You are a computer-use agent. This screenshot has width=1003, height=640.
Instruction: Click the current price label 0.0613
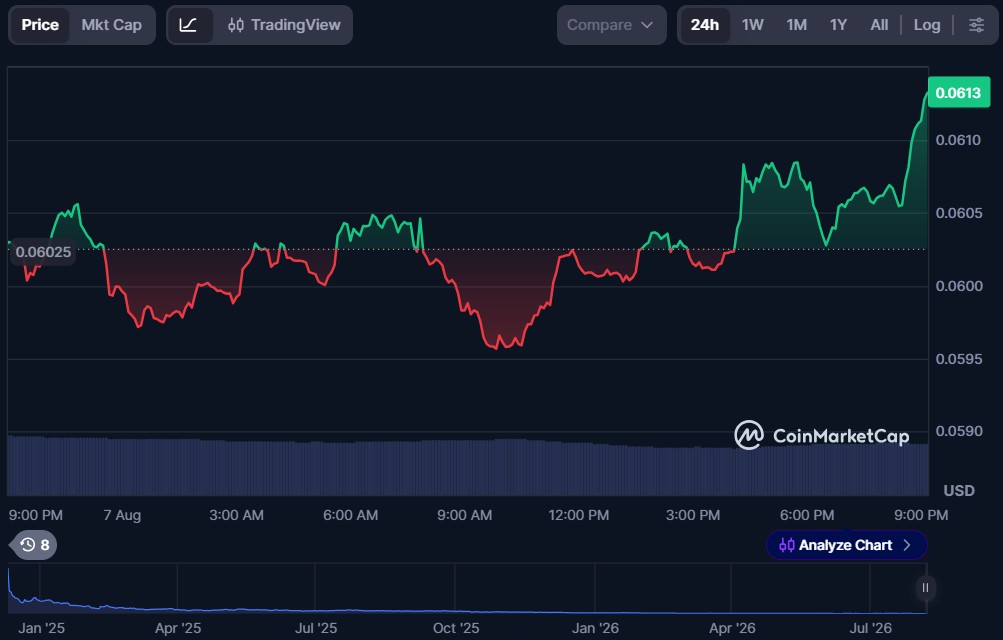[958, 93]
